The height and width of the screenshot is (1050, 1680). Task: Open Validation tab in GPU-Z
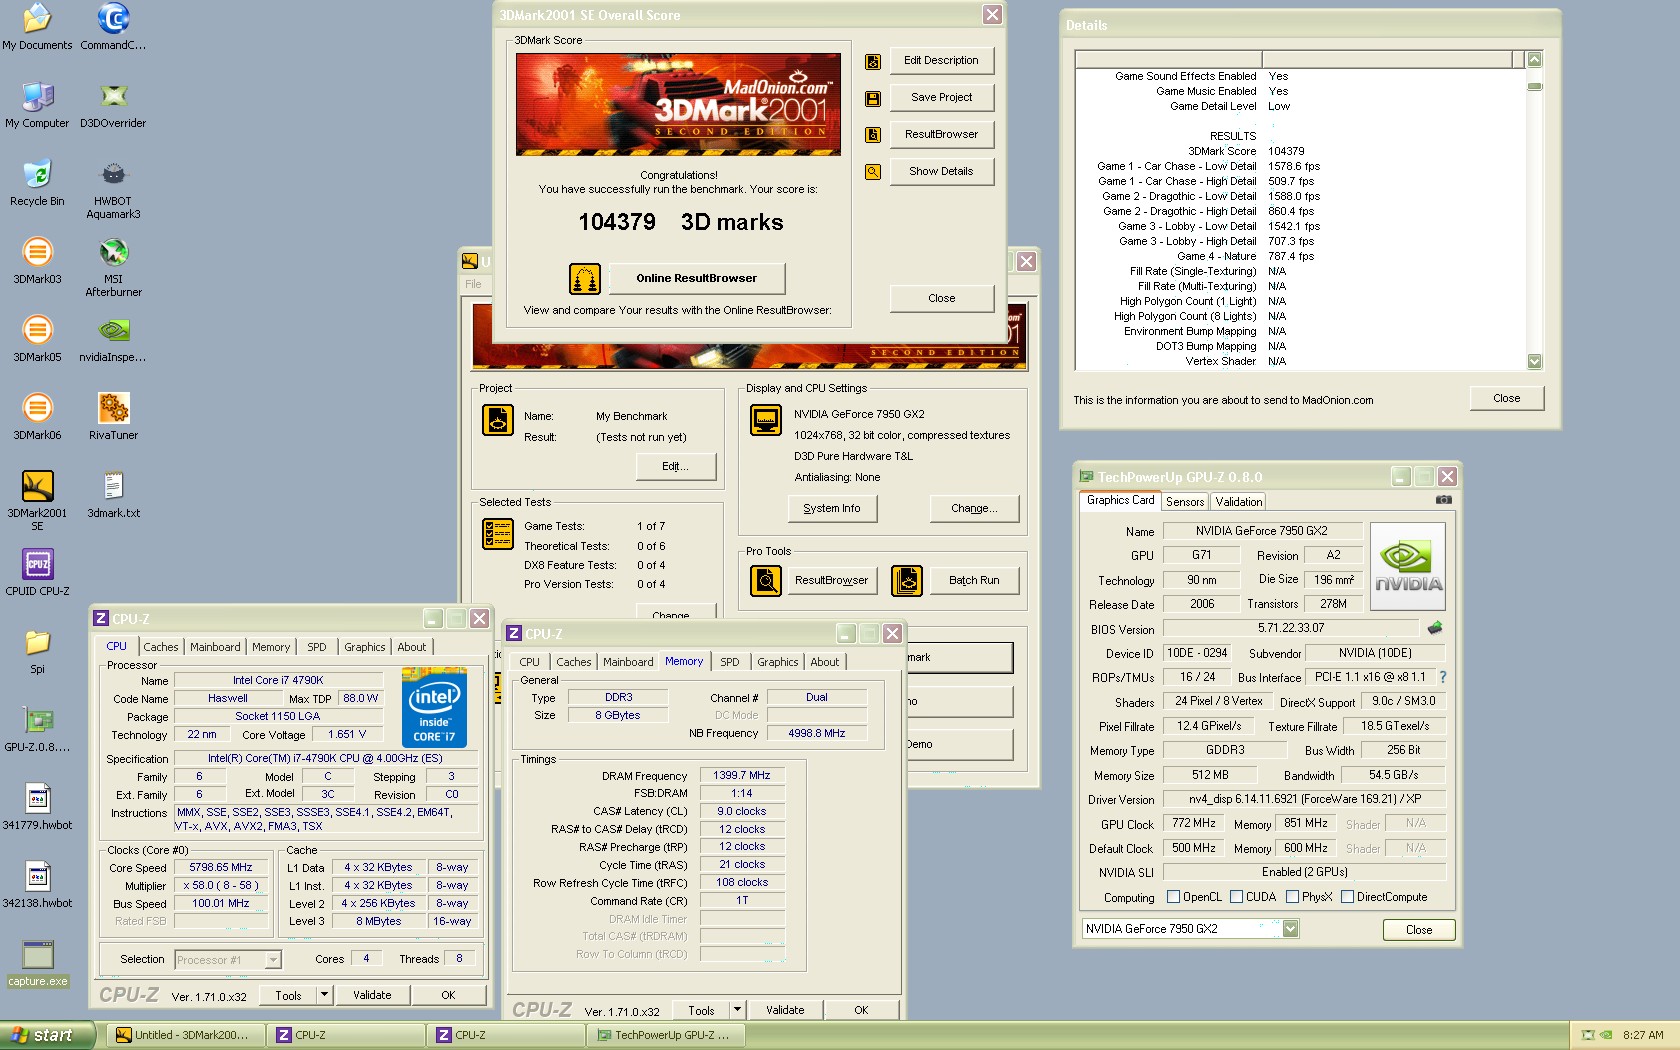pos(1239,502)
